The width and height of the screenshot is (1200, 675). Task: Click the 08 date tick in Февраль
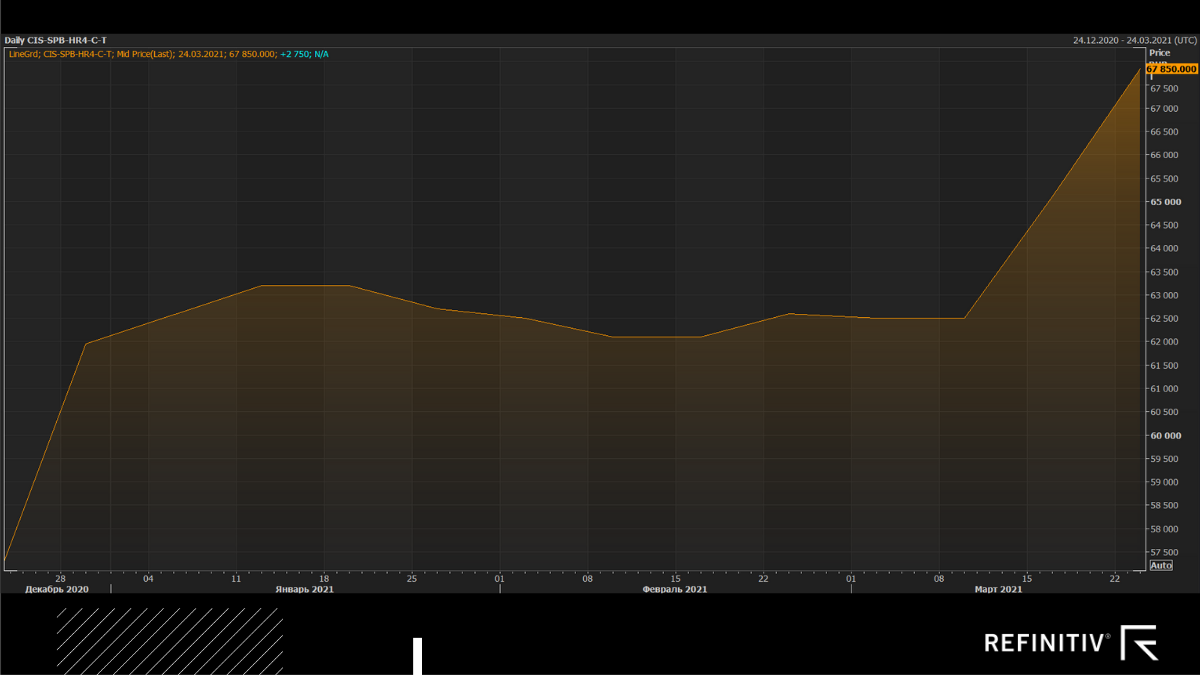tap(588, 578)
